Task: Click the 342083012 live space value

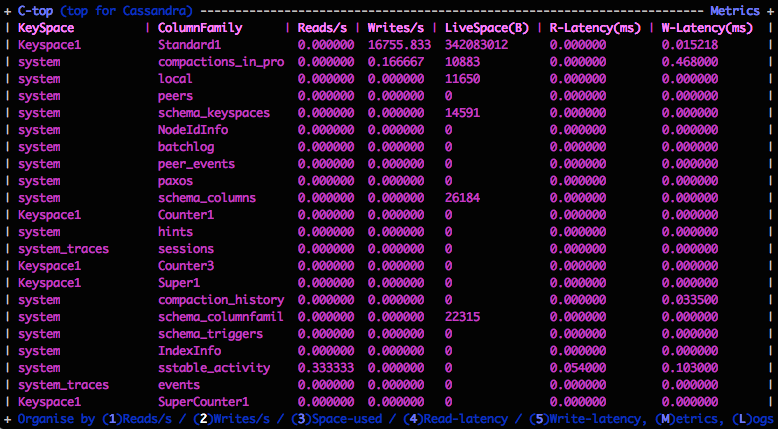Action: coord(477,45)
